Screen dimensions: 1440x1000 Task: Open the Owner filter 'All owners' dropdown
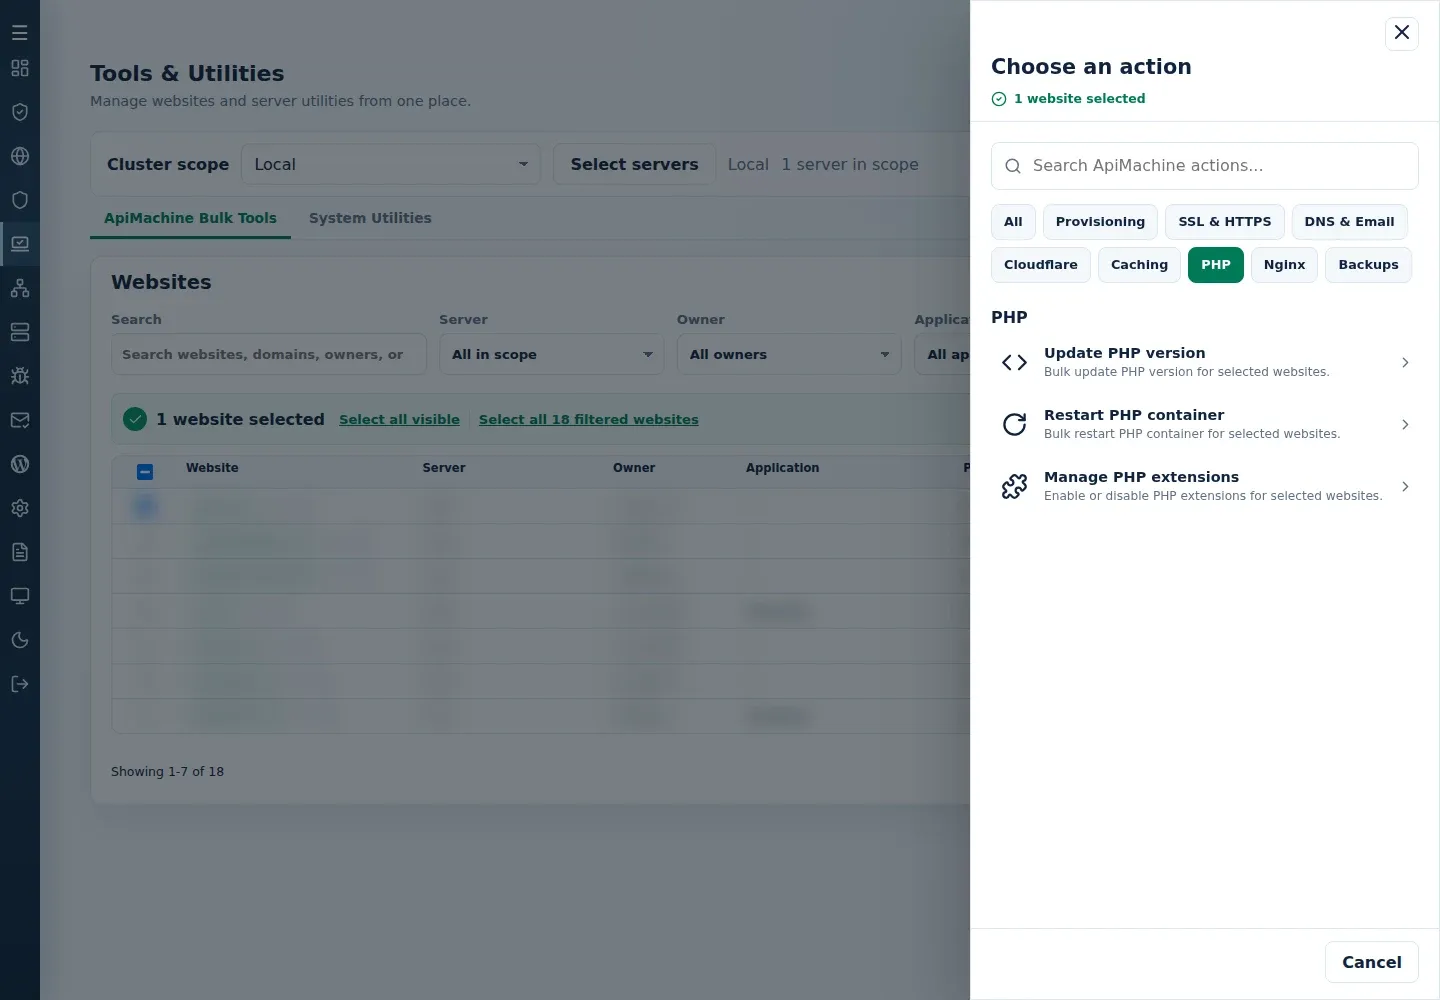[x=789, y=355]
